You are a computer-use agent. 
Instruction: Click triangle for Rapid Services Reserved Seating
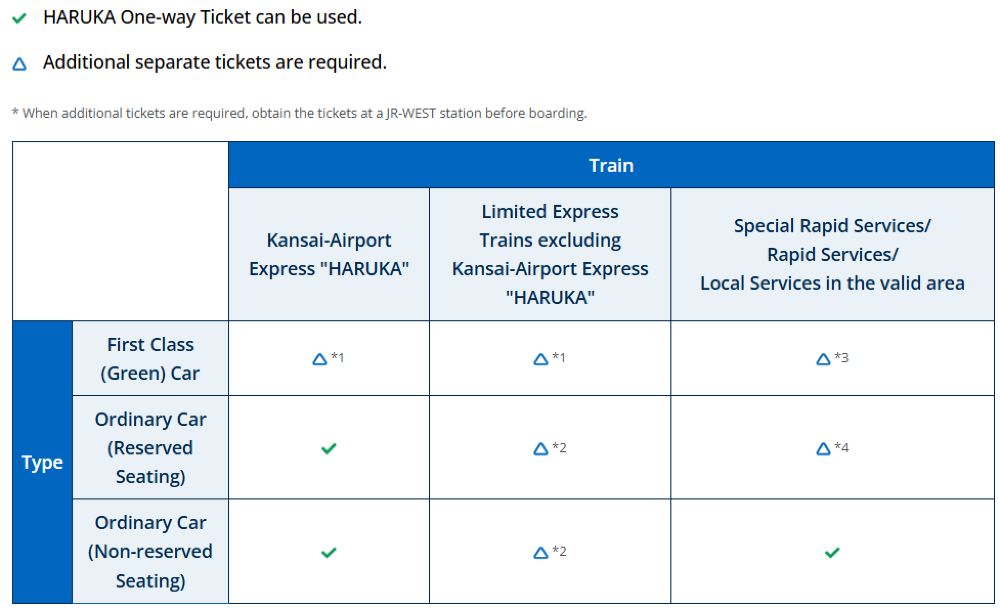pyautogui.click(x=823, y=449)
